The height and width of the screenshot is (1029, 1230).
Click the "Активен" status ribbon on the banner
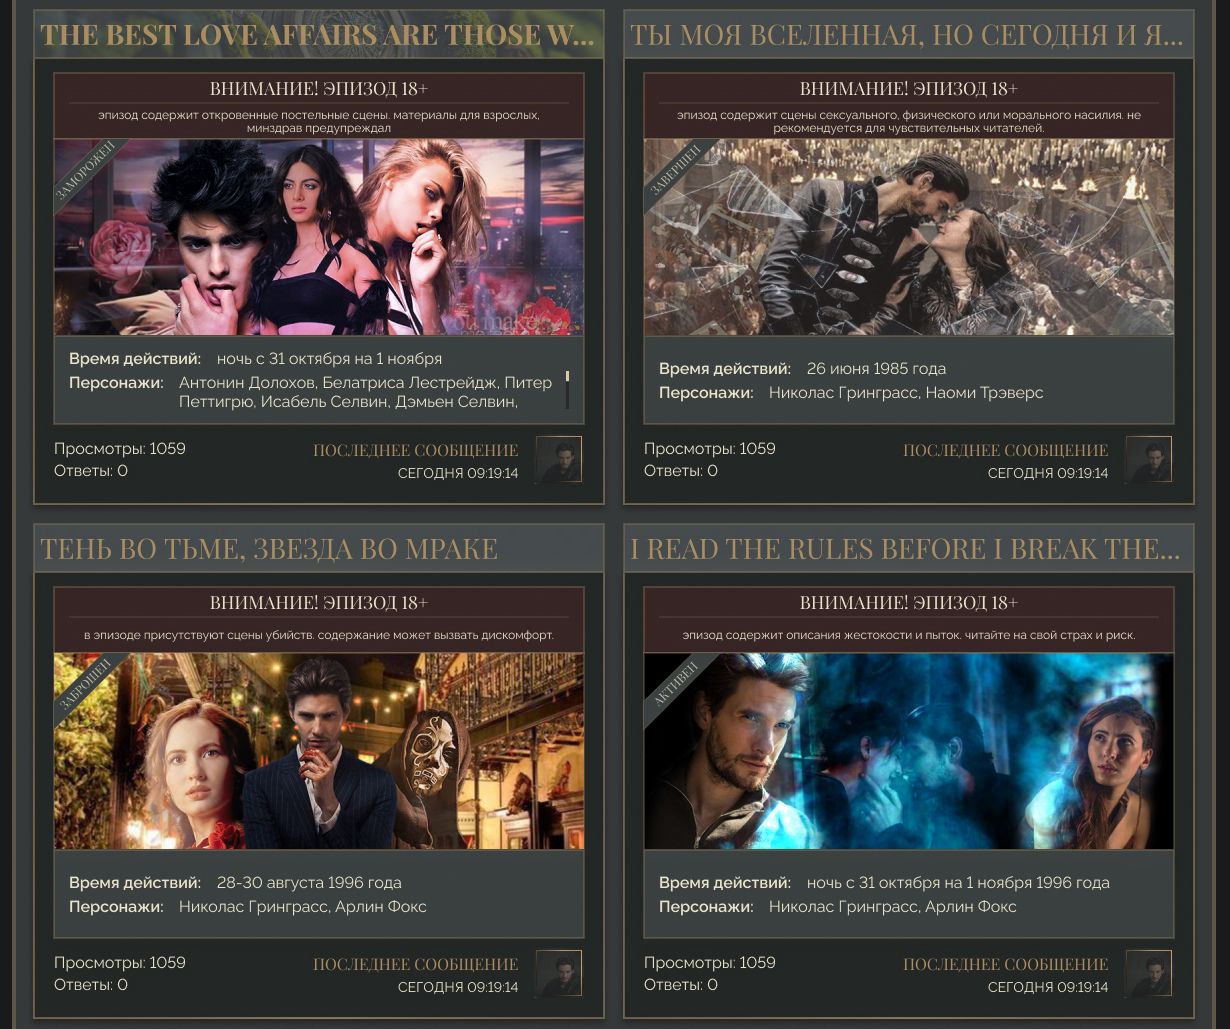click(x=676, y=685)
